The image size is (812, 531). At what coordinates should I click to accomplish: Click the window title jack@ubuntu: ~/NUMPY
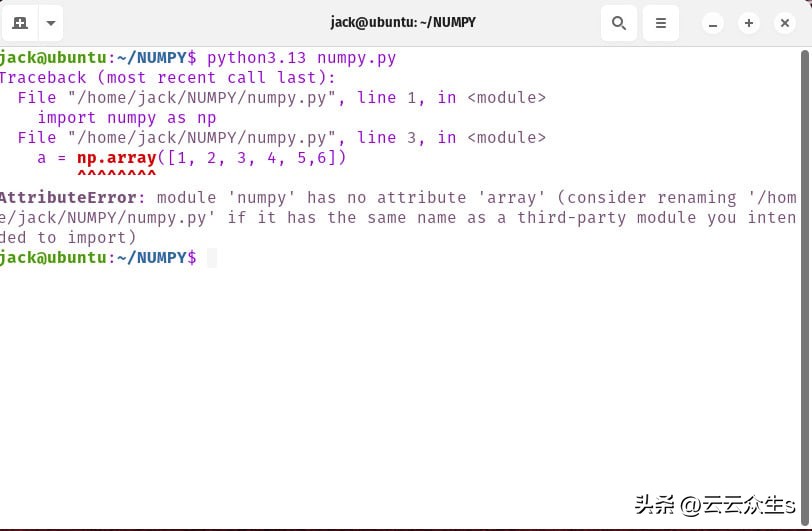pos(403,23)
